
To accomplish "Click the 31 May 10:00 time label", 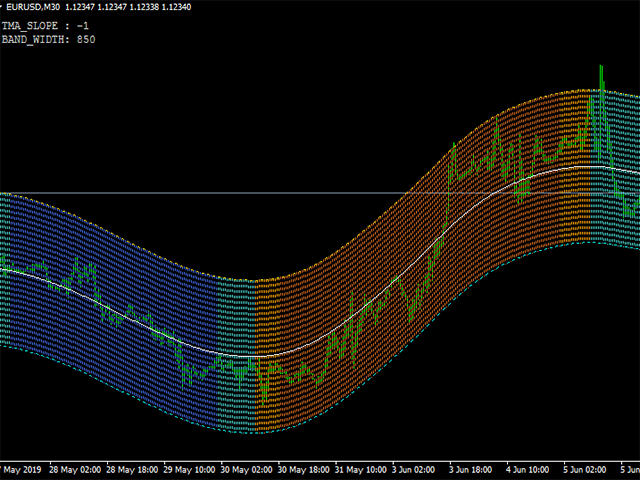I will [x=361, y=470].
